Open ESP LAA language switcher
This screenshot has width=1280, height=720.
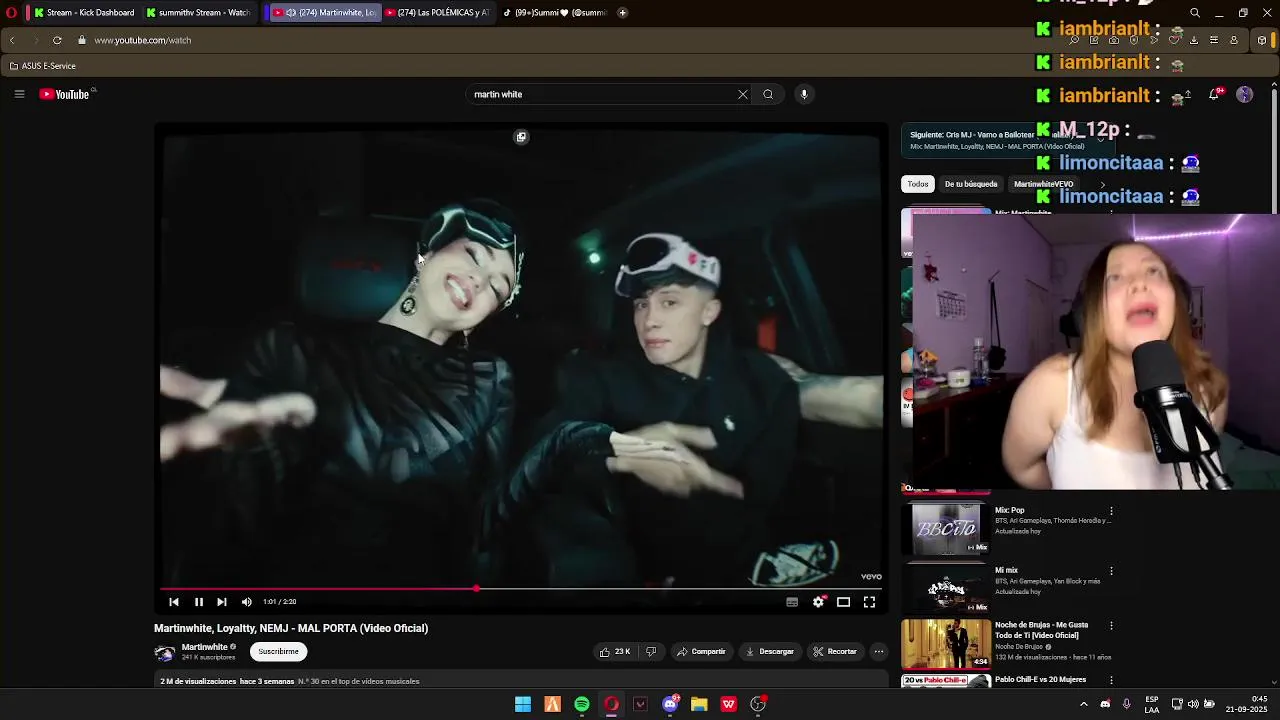click(x=1152, y=704)
